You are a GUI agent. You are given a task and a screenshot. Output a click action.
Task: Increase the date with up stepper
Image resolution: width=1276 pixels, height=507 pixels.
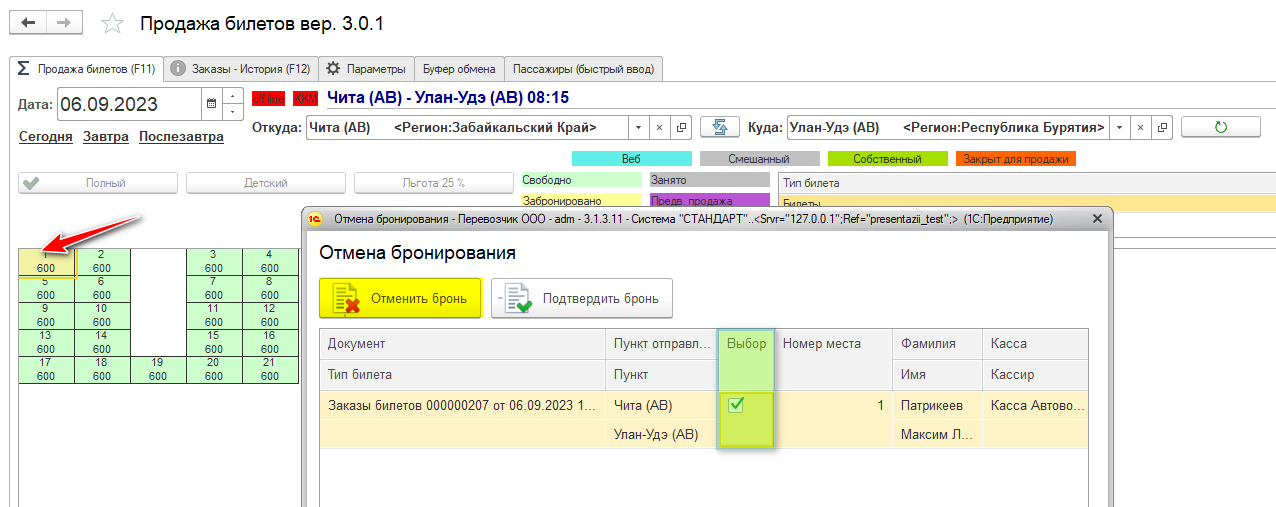point(232,96)
